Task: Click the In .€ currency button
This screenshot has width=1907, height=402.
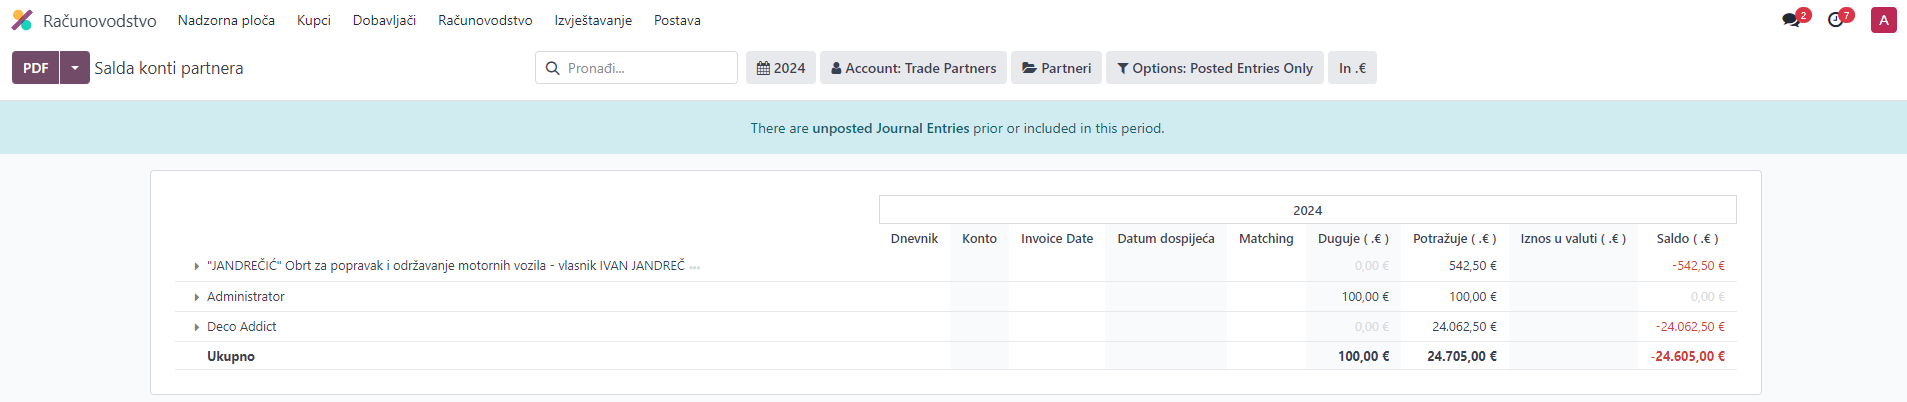Action: click(1352, 68)
